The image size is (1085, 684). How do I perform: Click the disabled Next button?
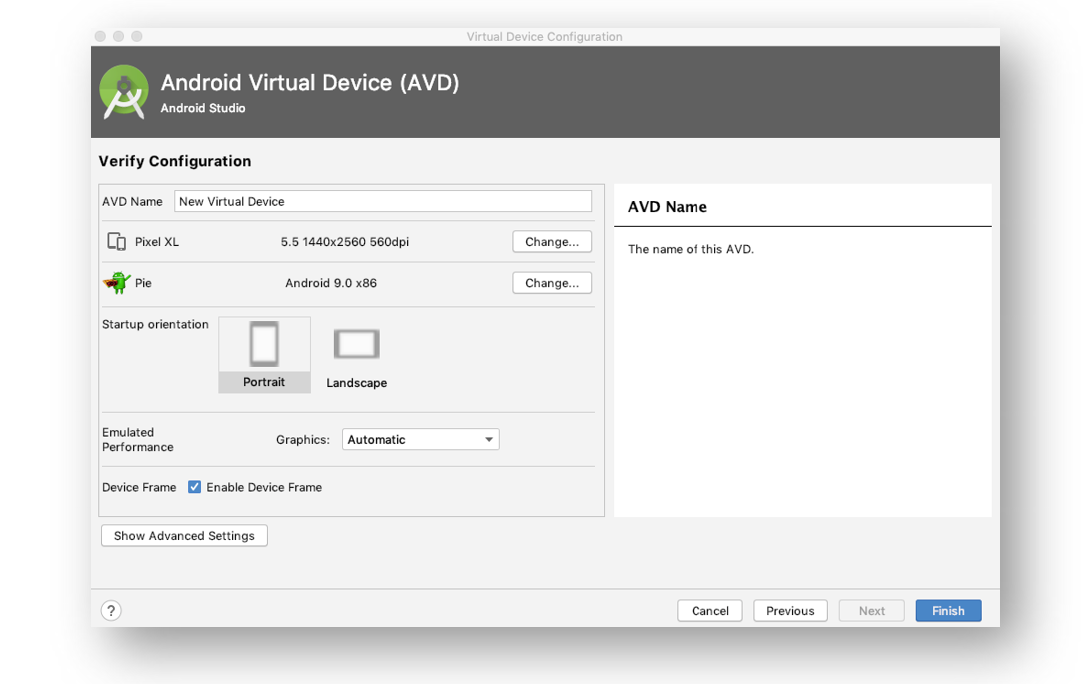[x=872, y=611]
